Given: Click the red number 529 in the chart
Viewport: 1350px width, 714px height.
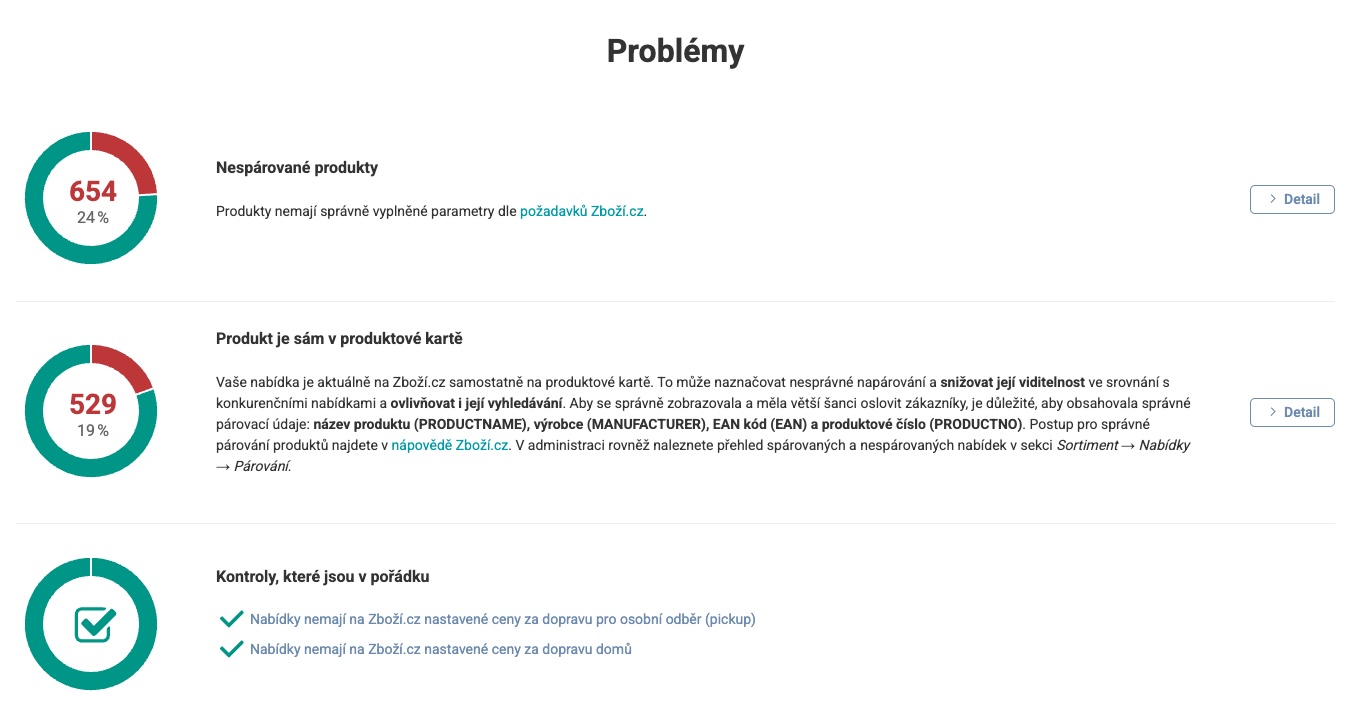Looking at the screenshot, I should tap(93, 404).
